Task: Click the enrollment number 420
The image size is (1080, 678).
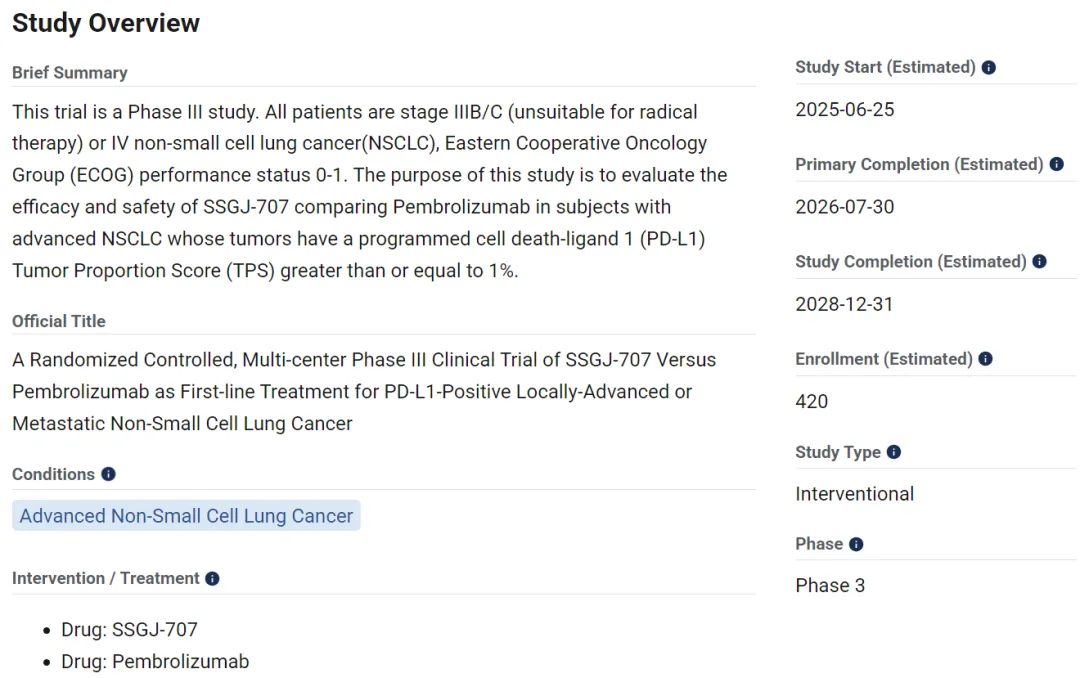Action: point(812,401)
